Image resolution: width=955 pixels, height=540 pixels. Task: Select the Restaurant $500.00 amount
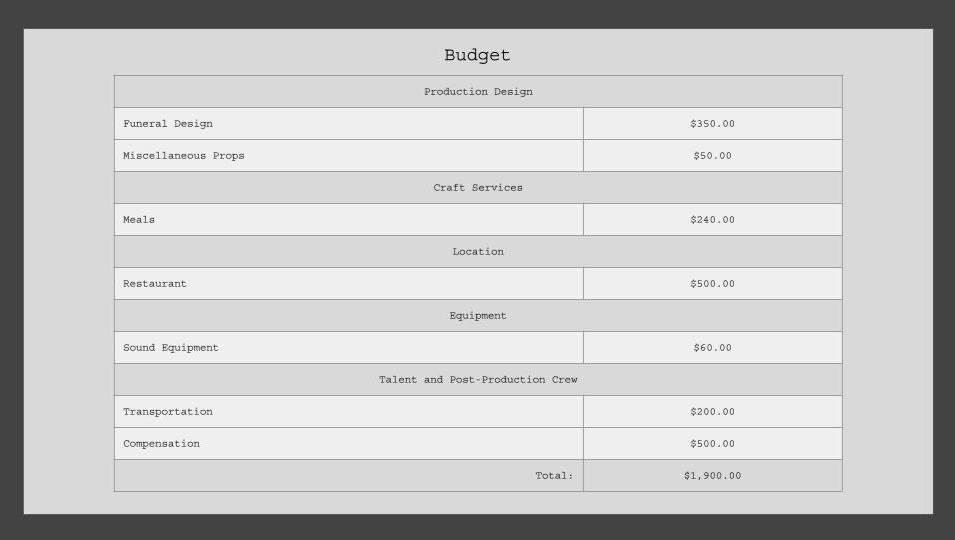[712, 284]
